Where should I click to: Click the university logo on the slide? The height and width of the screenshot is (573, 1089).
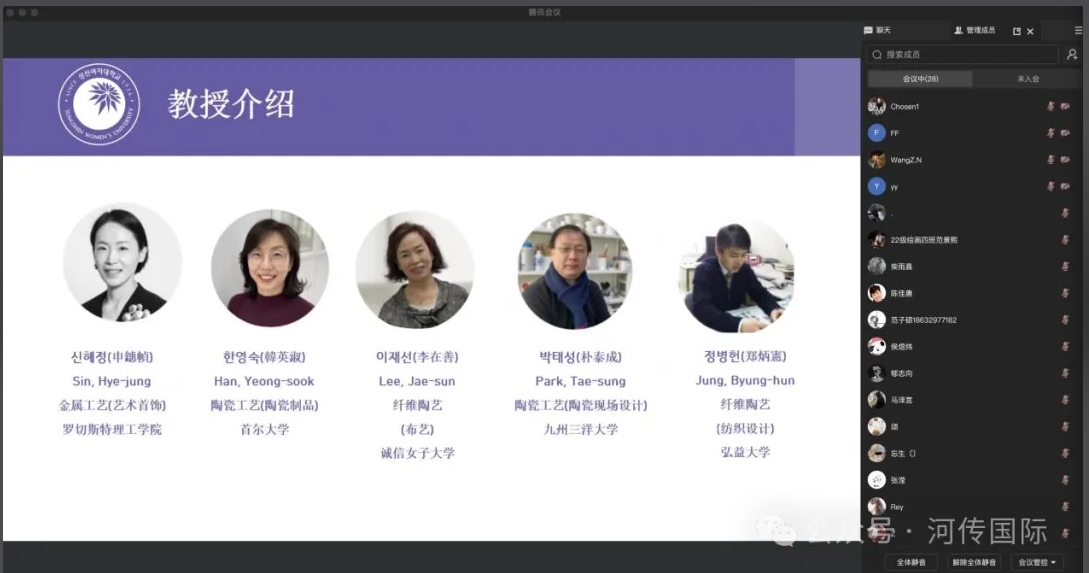99,104
